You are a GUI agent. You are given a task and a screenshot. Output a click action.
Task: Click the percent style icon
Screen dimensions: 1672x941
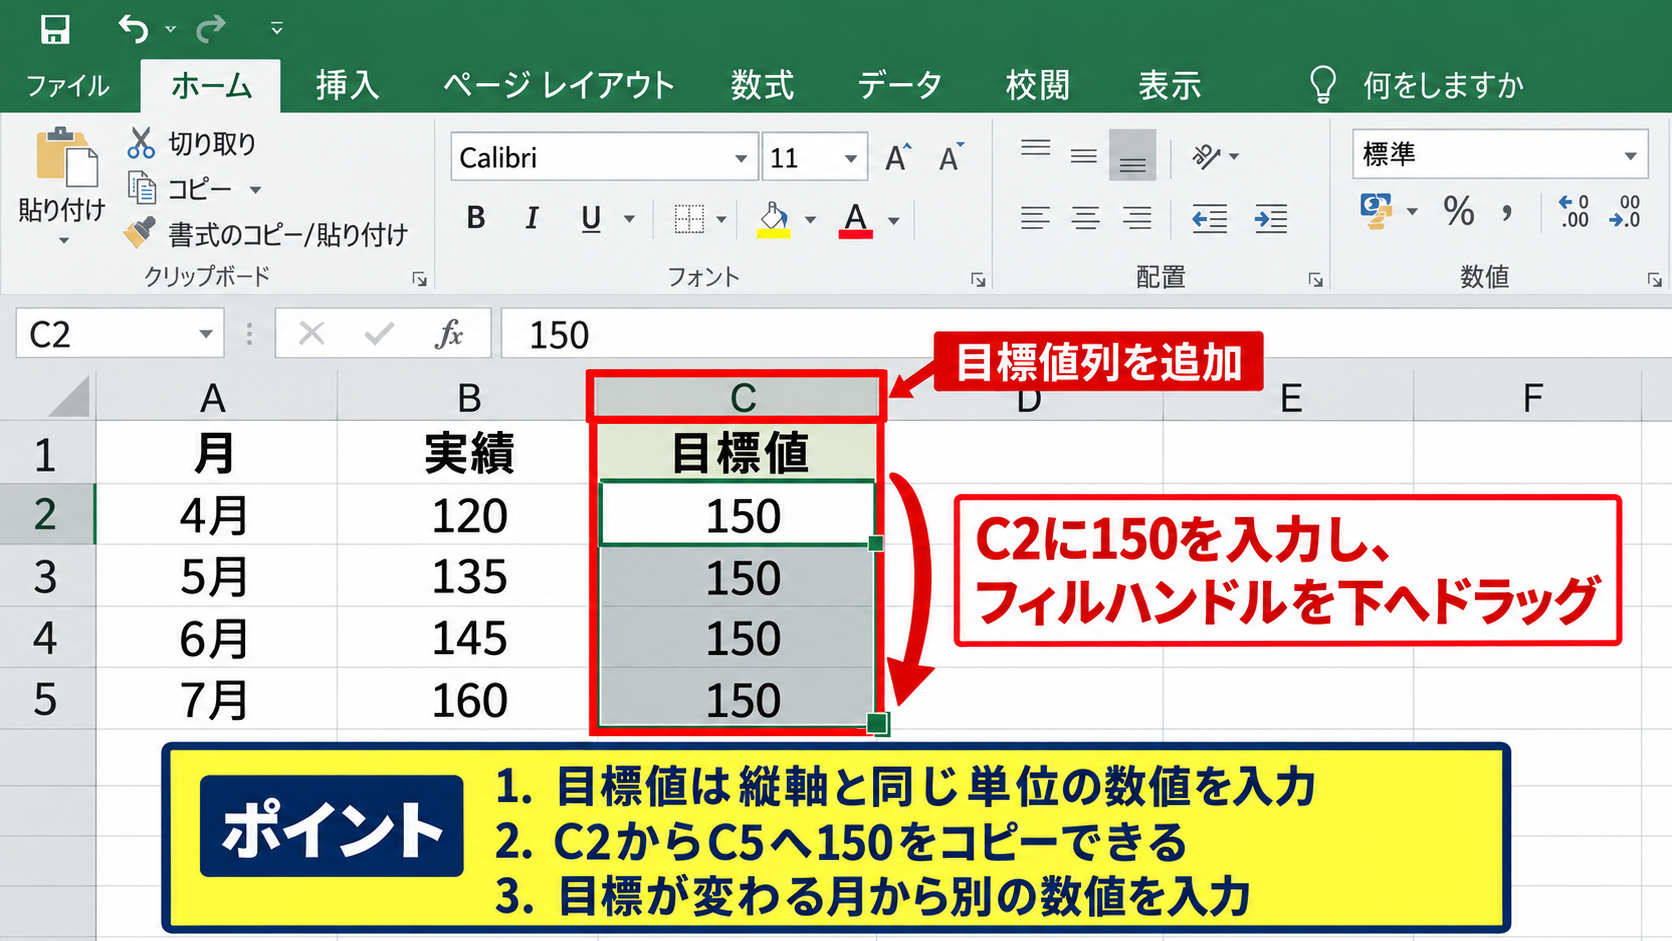[x=1459, y=212]
